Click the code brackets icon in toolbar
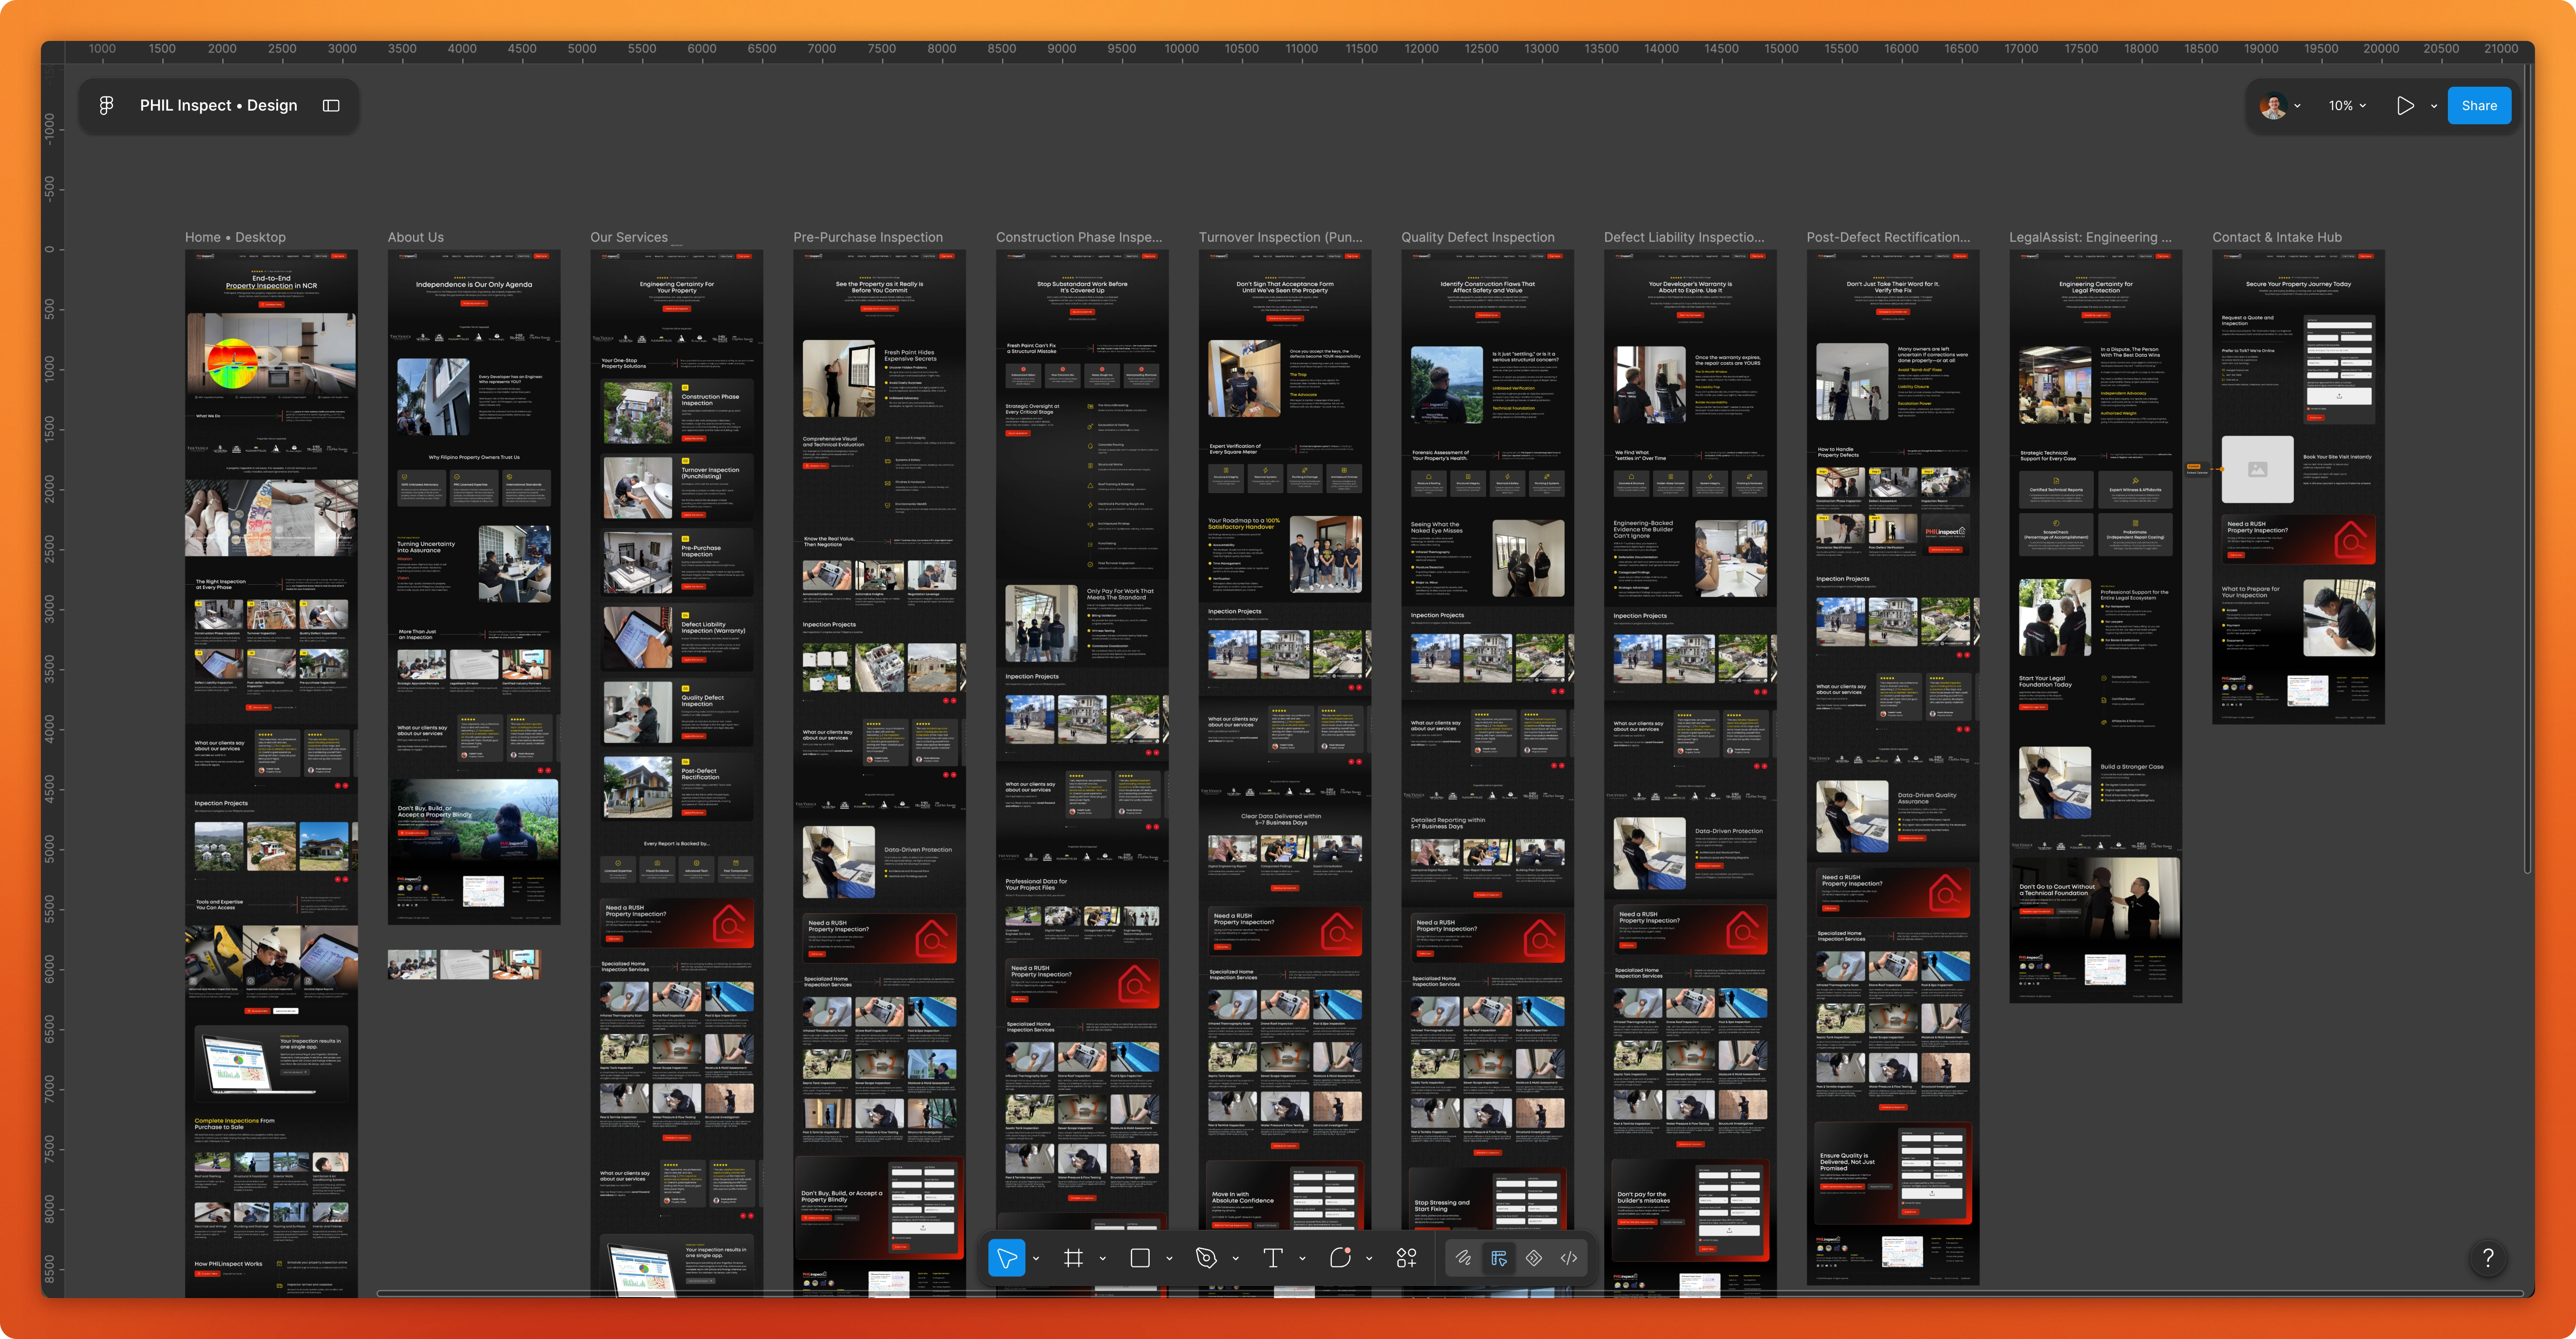The image size is (2576, 1339). tap(1569, 1258)
